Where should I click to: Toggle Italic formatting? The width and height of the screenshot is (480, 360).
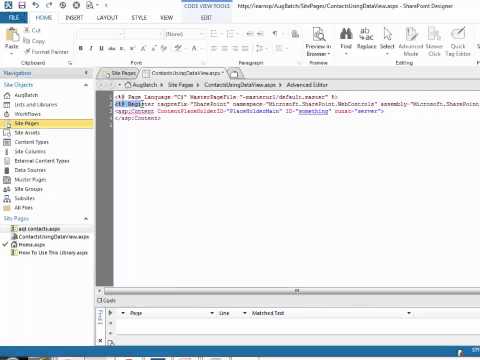(x=91, y=49)
